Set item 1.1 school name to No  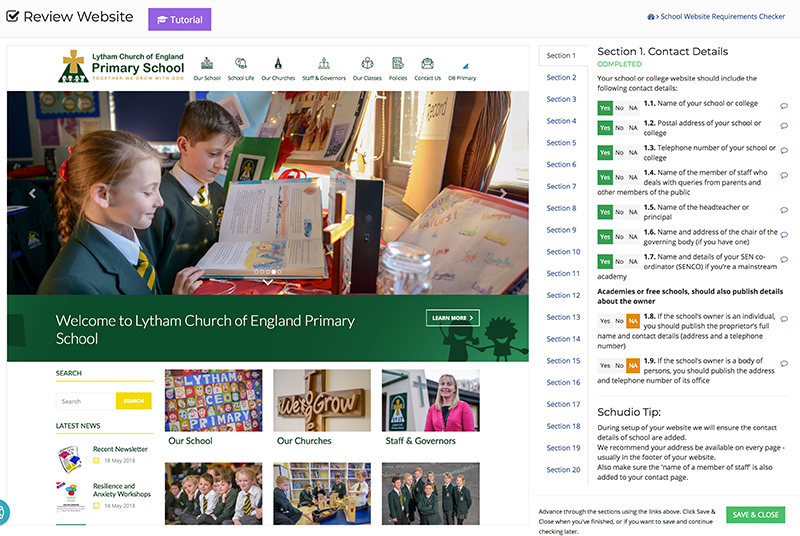click(619, 108)
